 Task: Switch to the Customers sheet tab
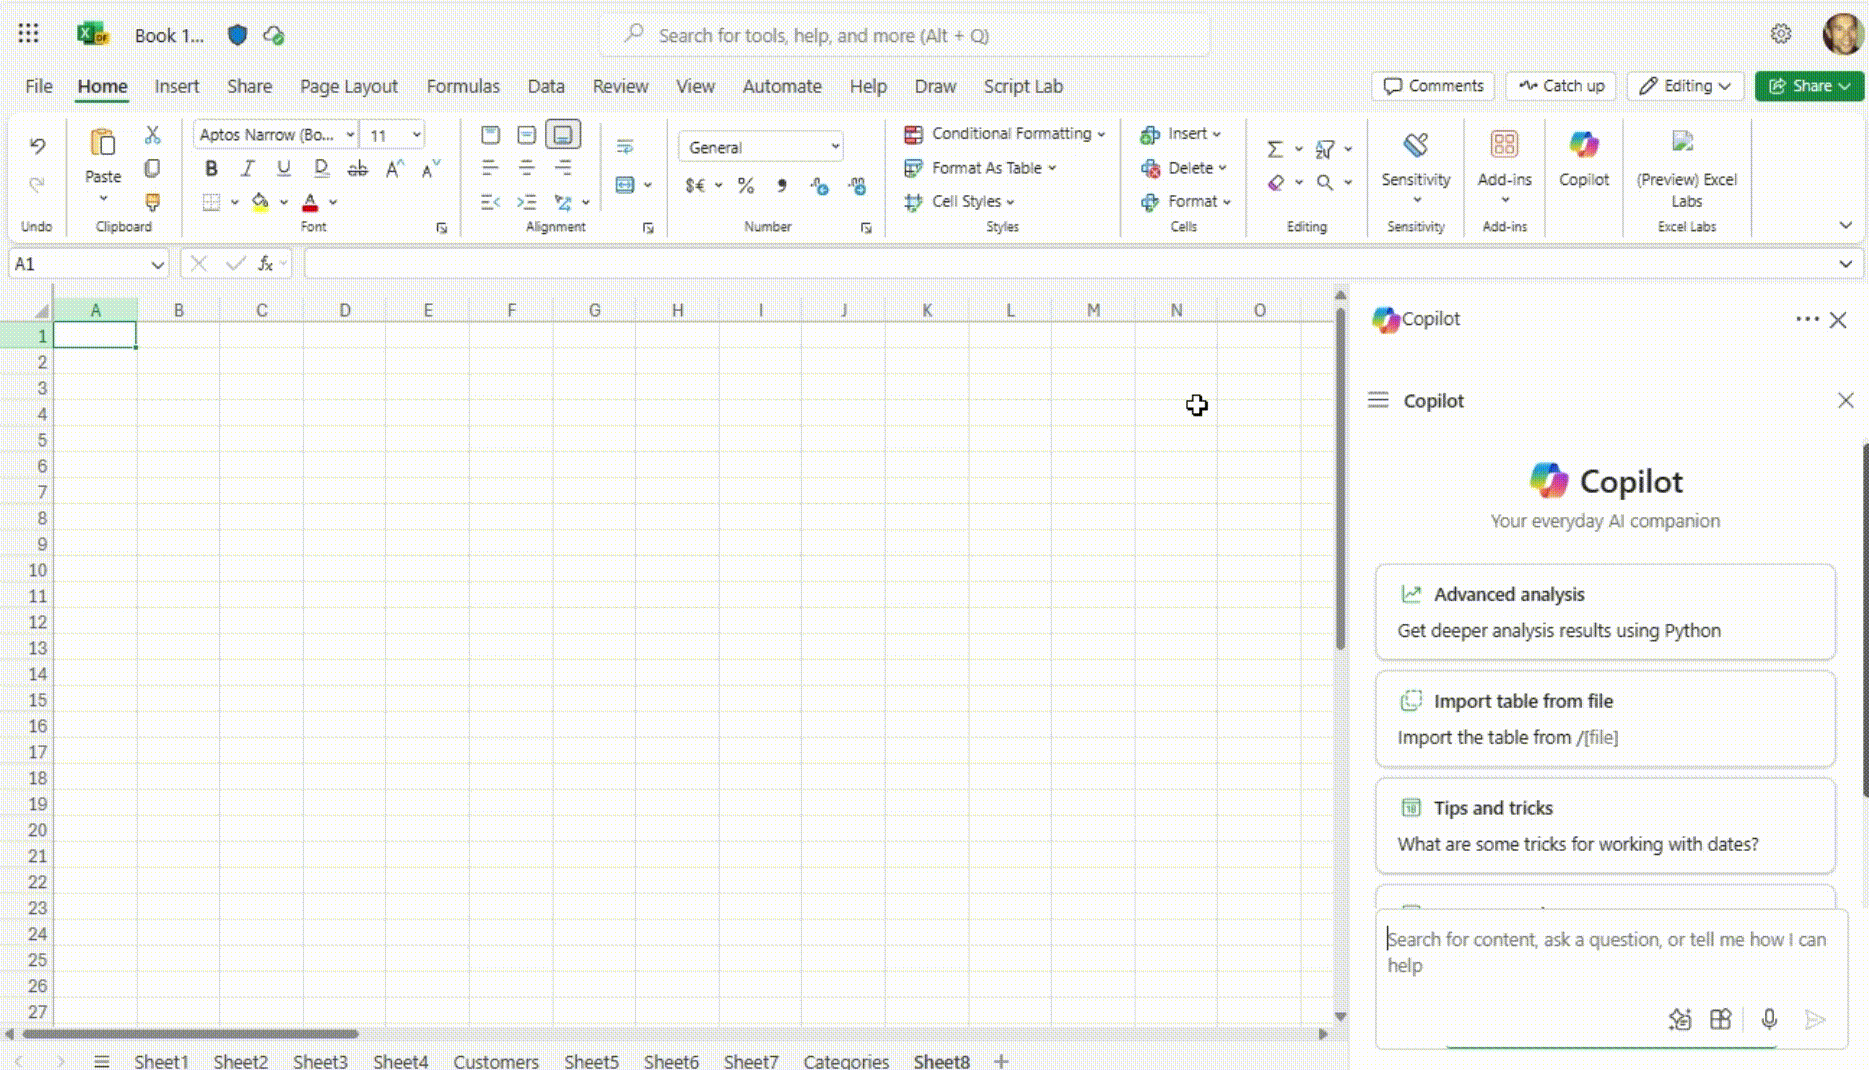tap(495, 1060)
